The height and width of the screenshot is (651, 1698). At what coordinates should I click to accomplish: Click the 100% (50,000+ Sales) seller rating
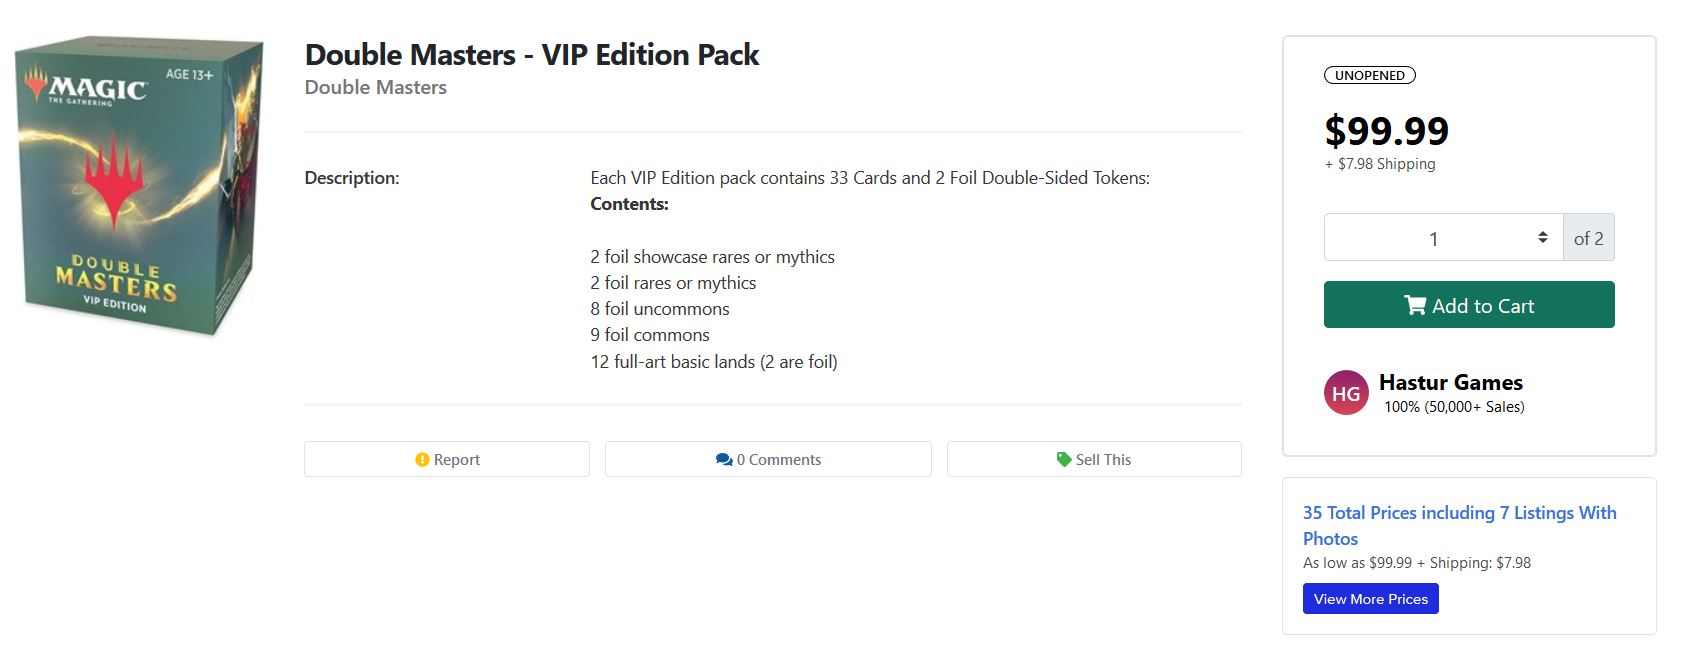1454,407
